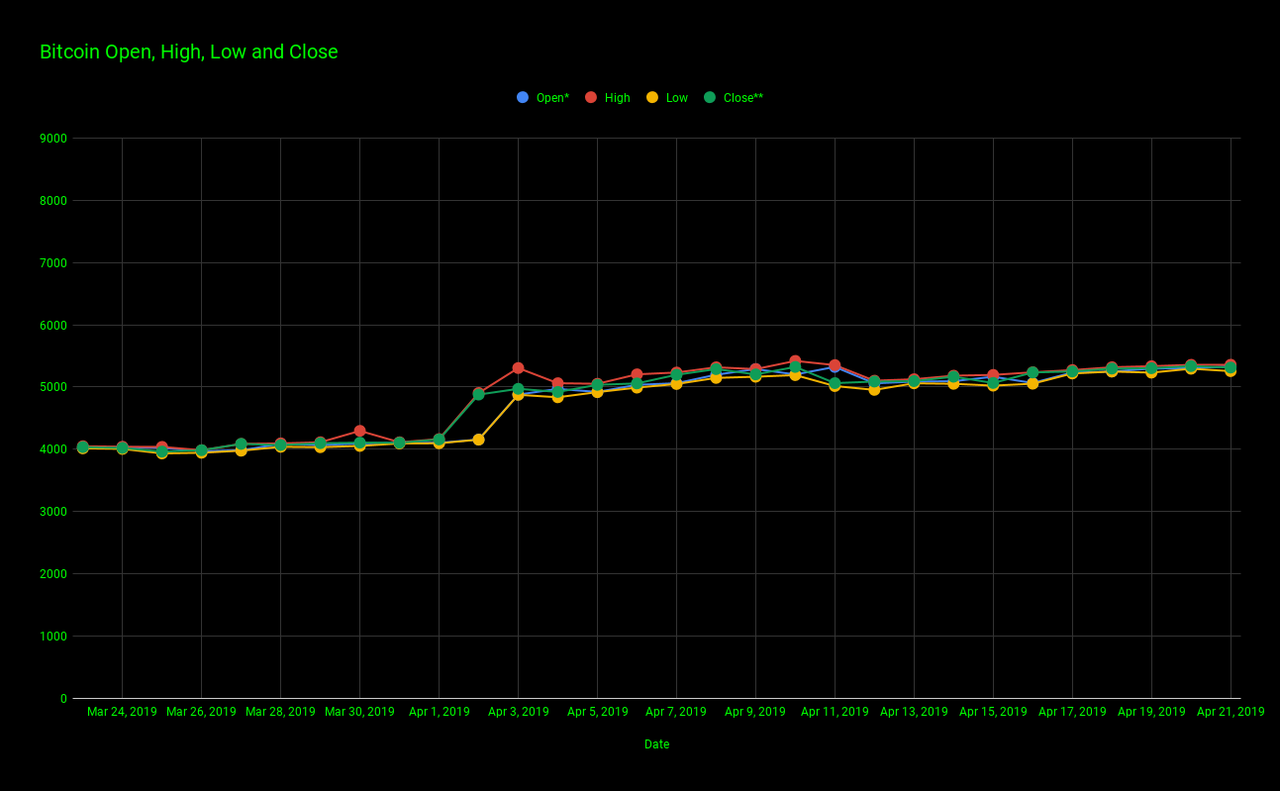Click the y-axis label 8000
Viewport: 1280px width, 791px height.
coord(55,201)
